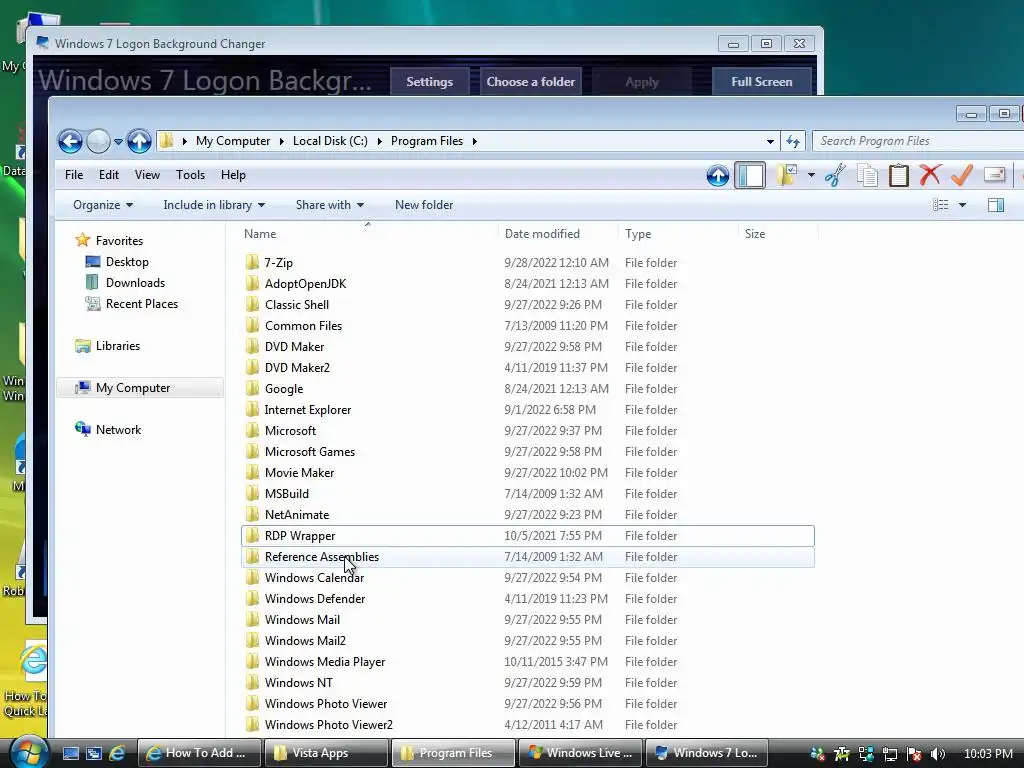The height and width of the screenshot is (768, 1024).
Task: Click Settings in the Logon Background Changer window
Action: pyautogui.click(x=430, y=82)
